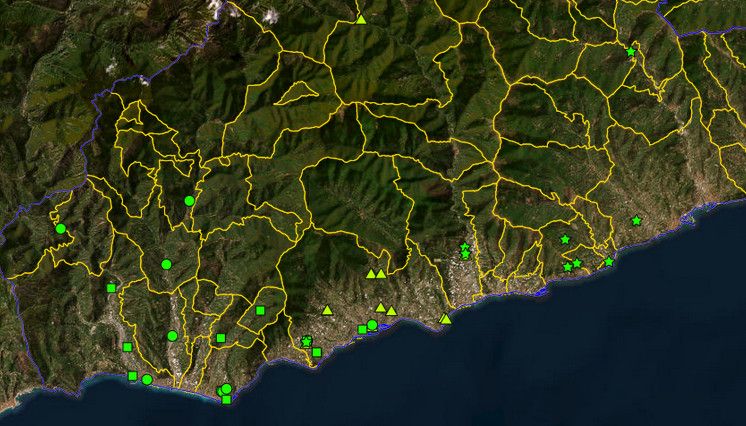Image resolution: width=746 pixels, height=426 pixels.
Task: Click green square left of southwest coastal circle
Action: [x=132, y=376]
